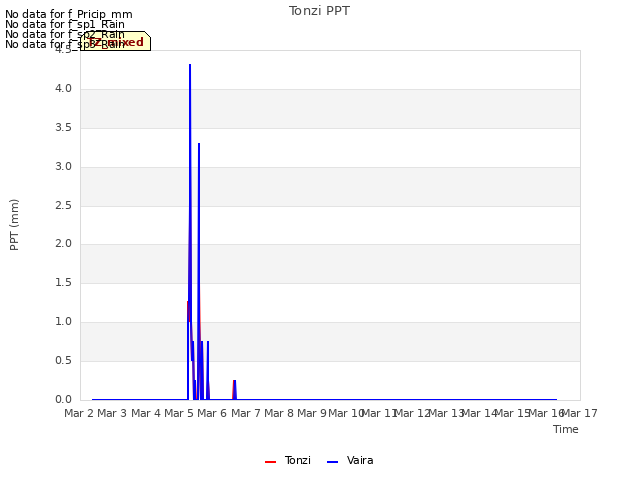Click the 3.0 y-axis tick label
This screenshot has width=640, height=480.
click(x=63, y=167)
